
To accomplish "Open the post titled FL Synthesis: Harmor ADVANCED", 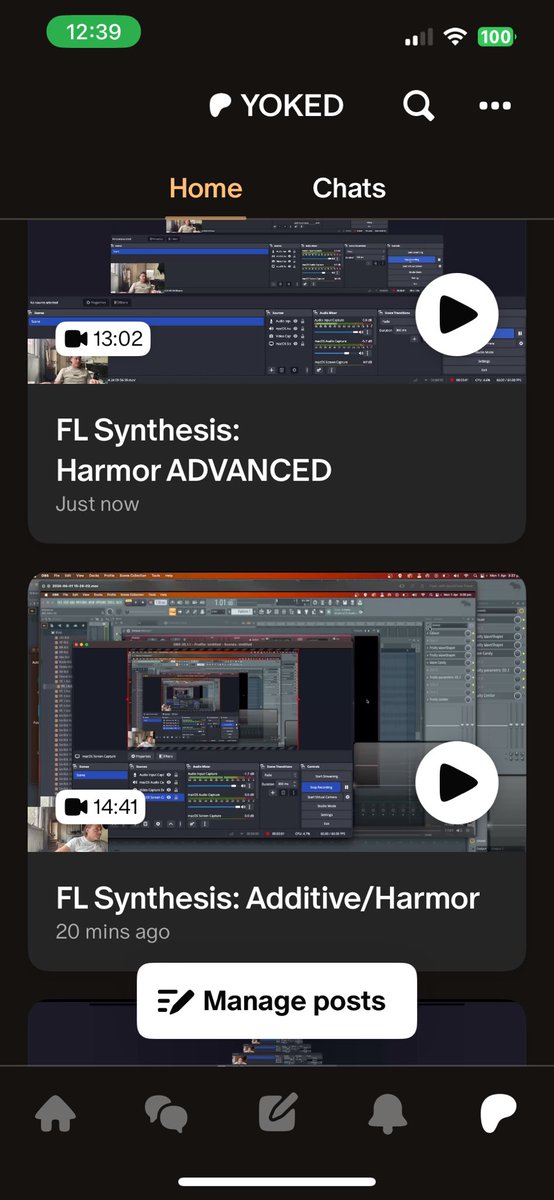I will tap(194, 450).
